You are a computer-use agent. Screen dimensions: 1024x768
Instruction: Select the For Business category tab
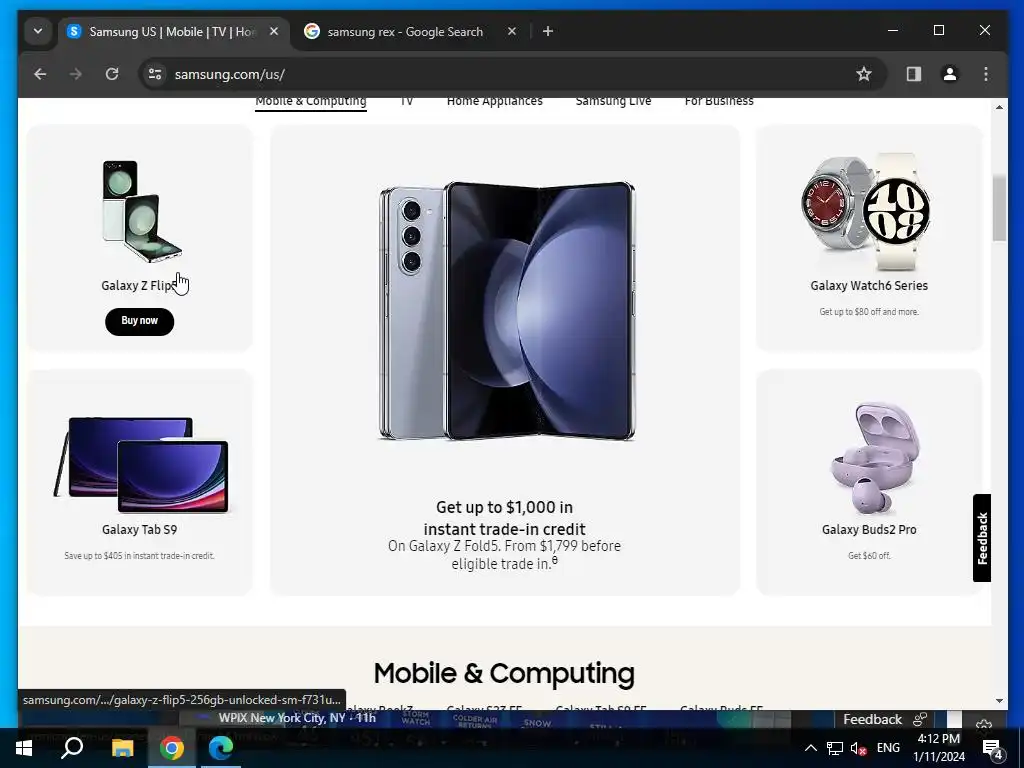coord(719,102)
